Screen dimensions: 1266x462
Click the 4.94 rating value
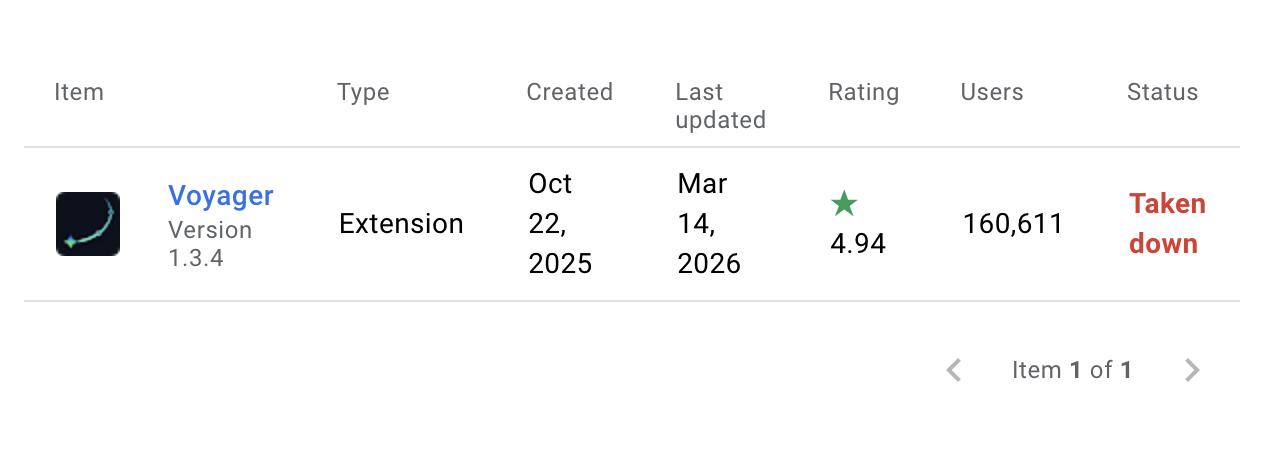pyautogui.click(x=858, y=243)
